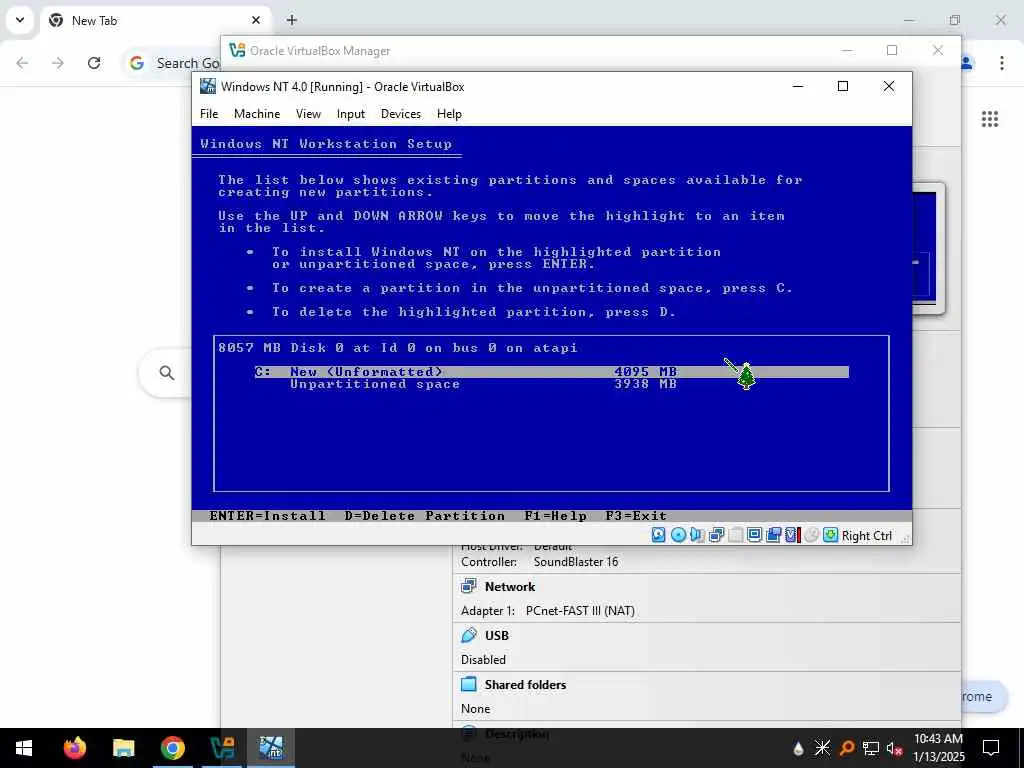Click the shared folders indicator in VM status bar
The width and height of the screenshot is (1024, 768).
click(773, 536)
